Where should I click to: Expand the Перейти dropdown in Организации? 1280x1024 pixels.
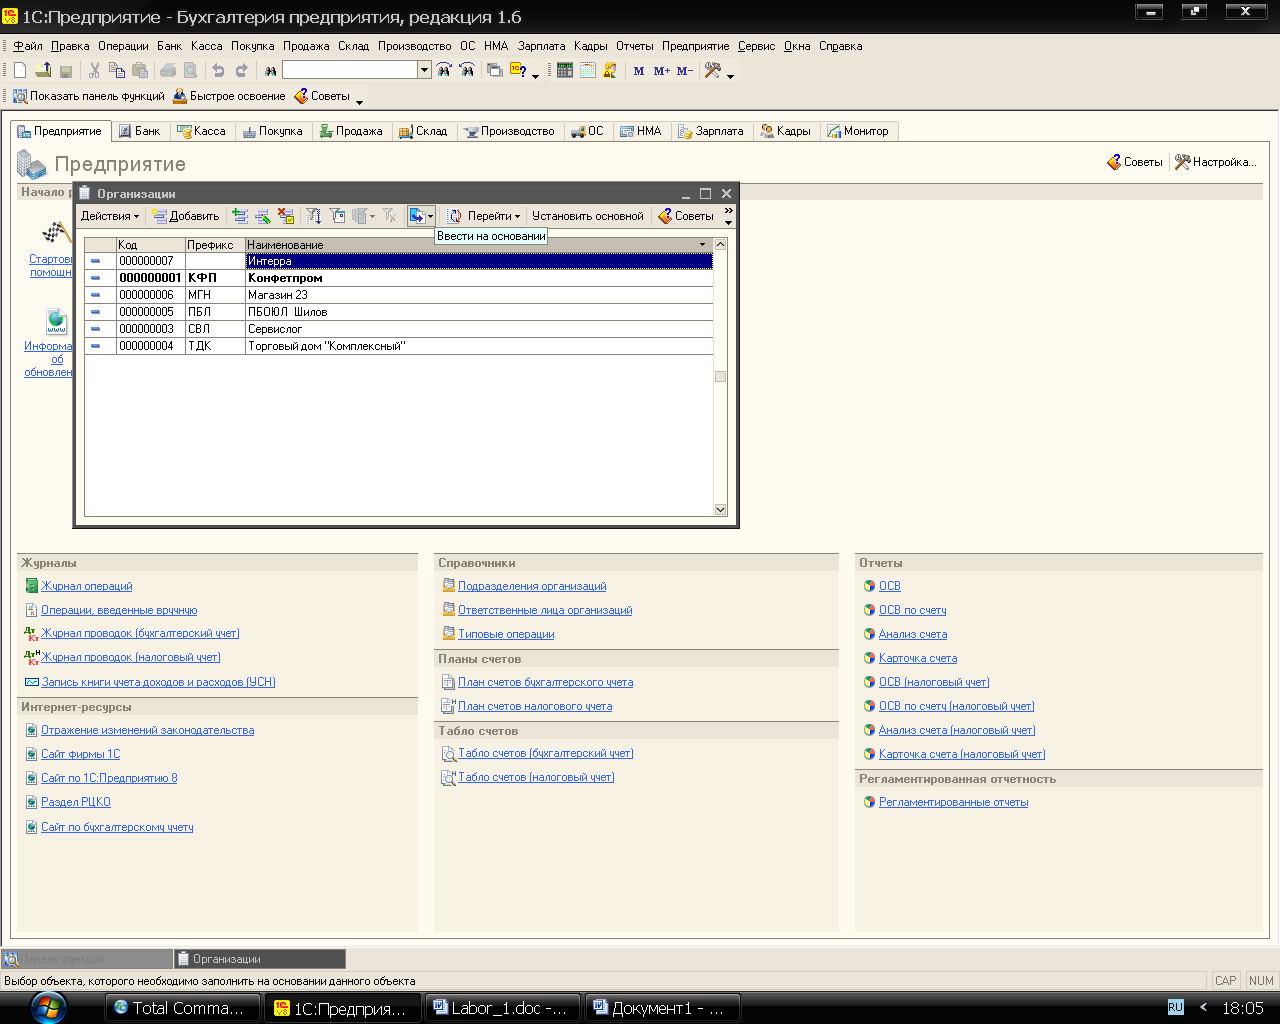[494, 216]
